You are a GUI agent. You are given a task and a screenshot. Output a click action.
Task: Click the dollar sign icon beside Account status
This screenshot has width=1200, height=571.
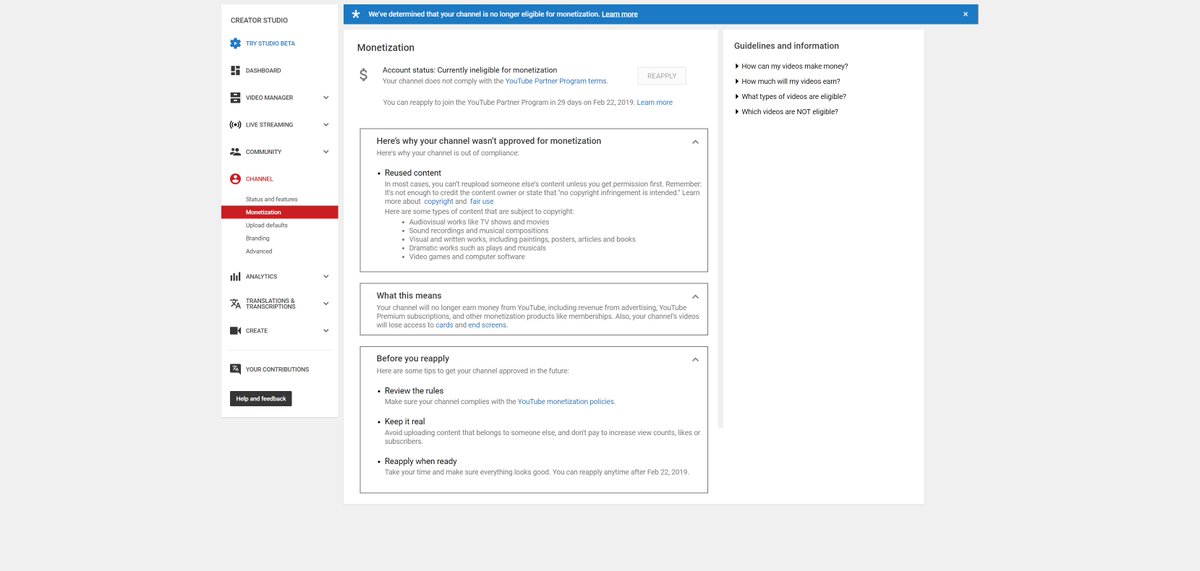pos(364,75)
